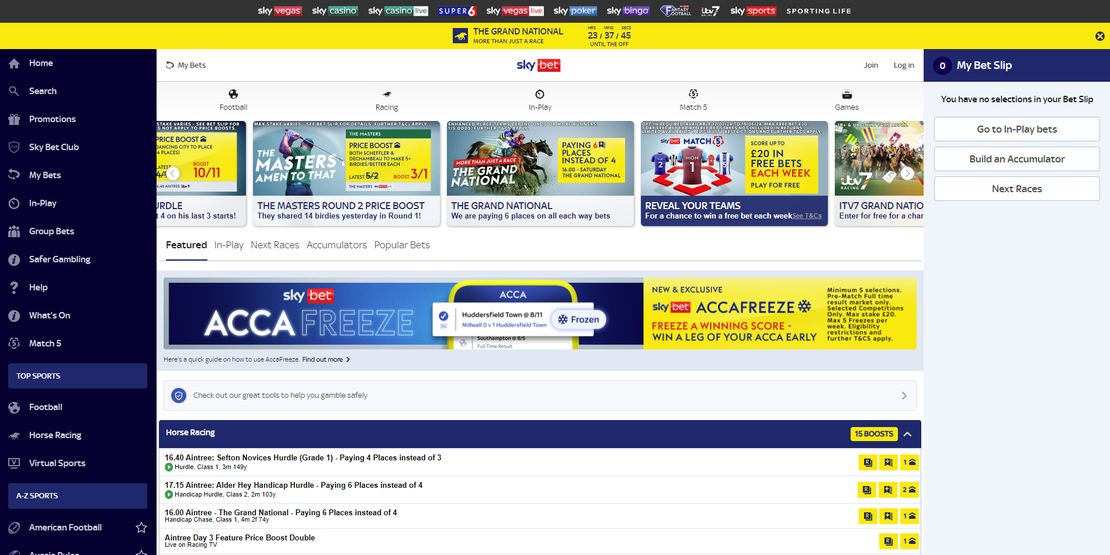
Task: Click the Log in link
Action: pyautogui.click(x=904, y=65)
